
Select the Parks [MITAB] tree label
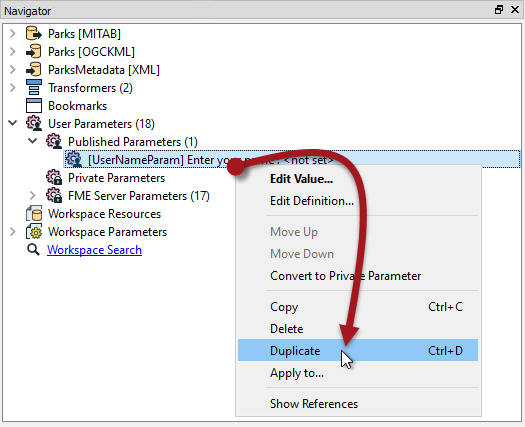(84, 34)
